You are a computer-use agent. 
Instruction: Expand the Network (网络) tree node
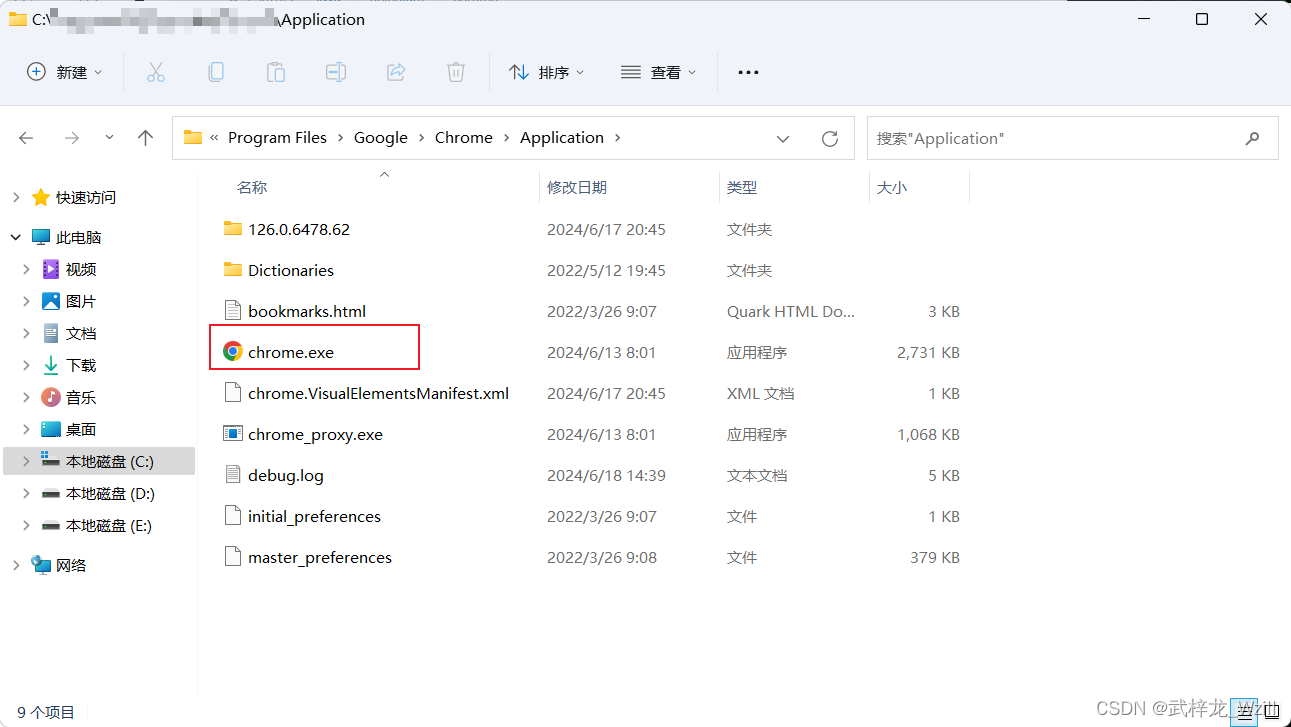click(15, 565)
